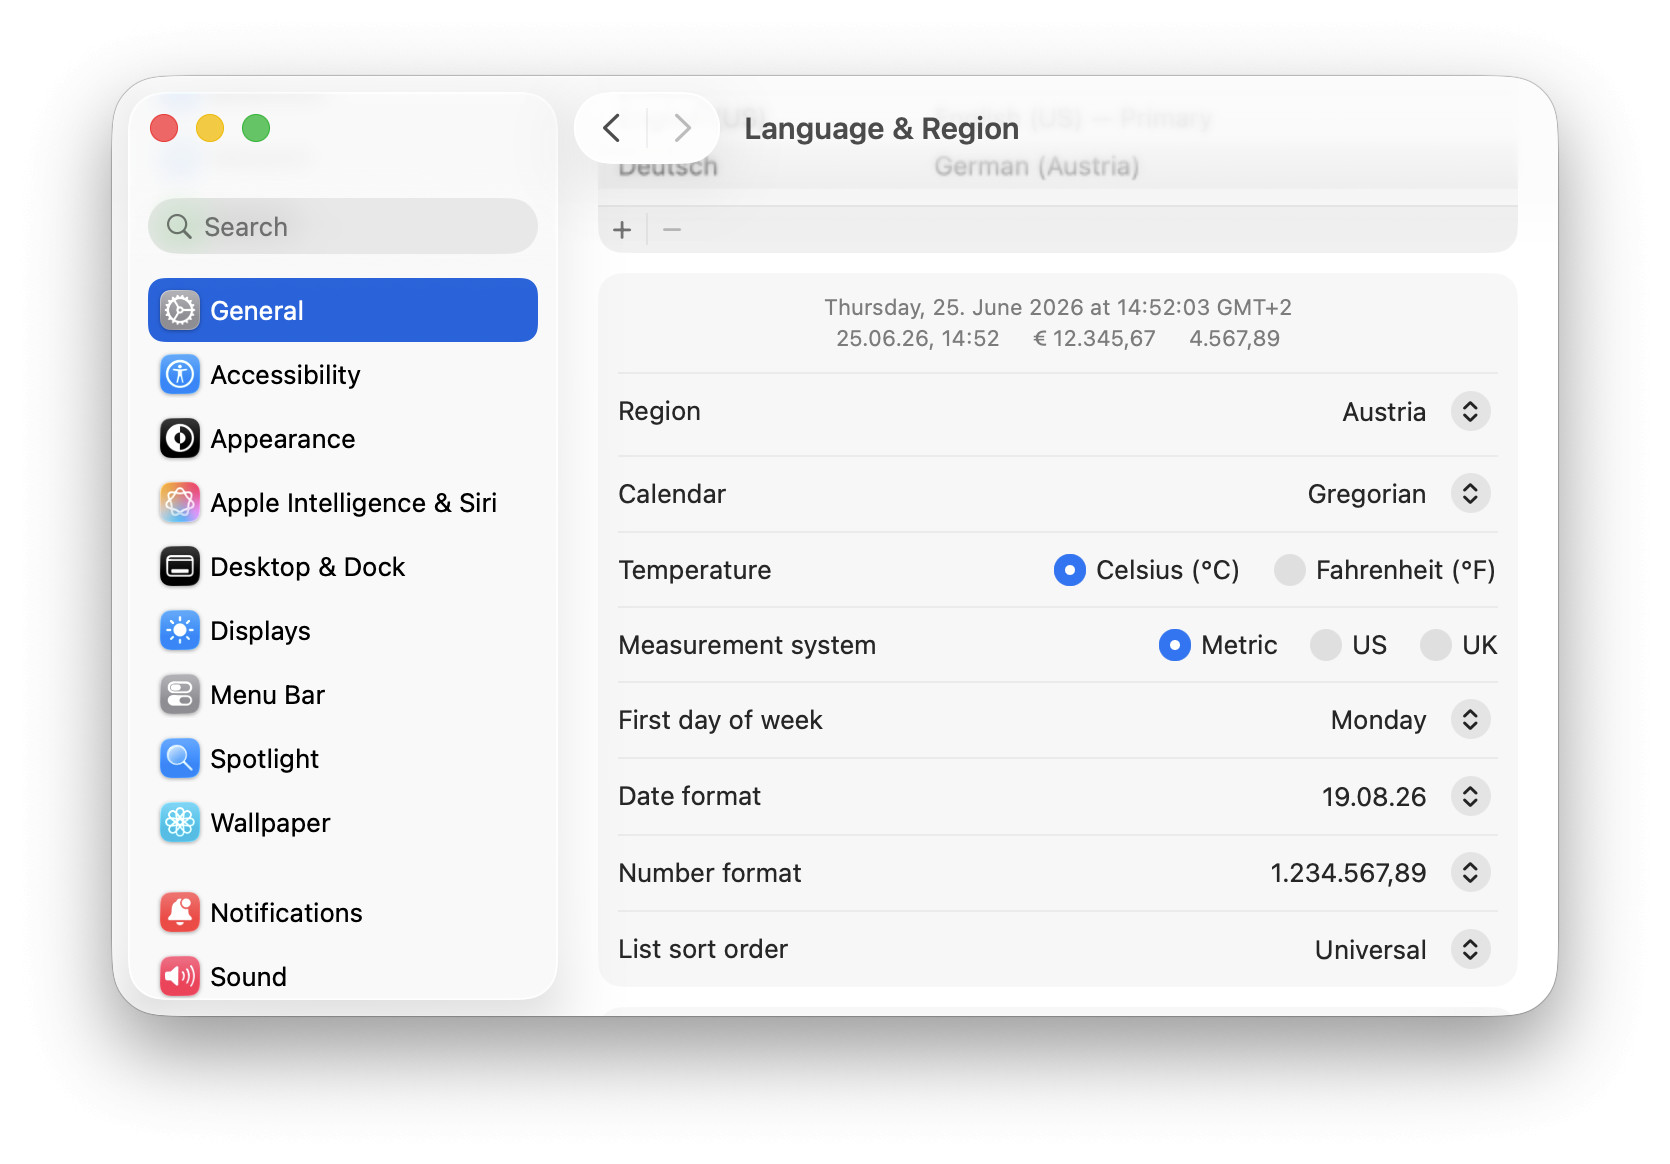Click the Appearance icon in sidebar
Screen dimensions: 1670x1164
pyautogui.click(x=180, y=439)
